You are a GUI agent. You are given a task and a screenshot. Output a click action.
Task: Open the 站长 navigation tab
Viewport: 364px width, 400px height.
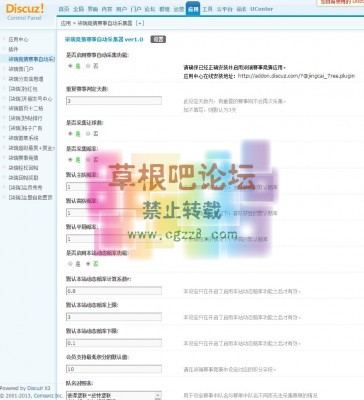point(241,9)
